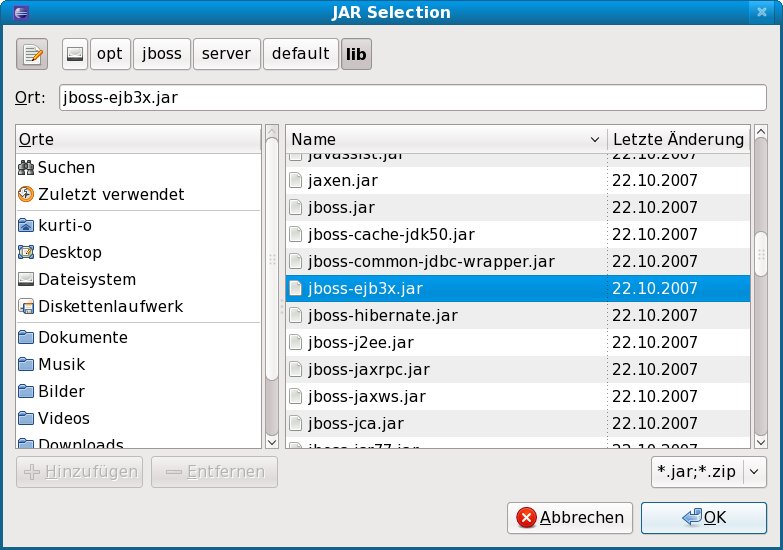
Task: Click the jboss-ejb3x.jar file icon
Action: (296, 288)
